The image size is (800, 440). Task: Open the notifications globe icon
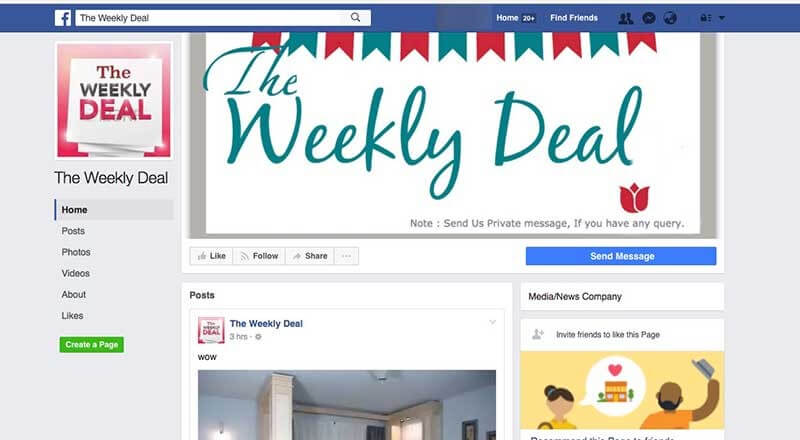pos(670,18)
